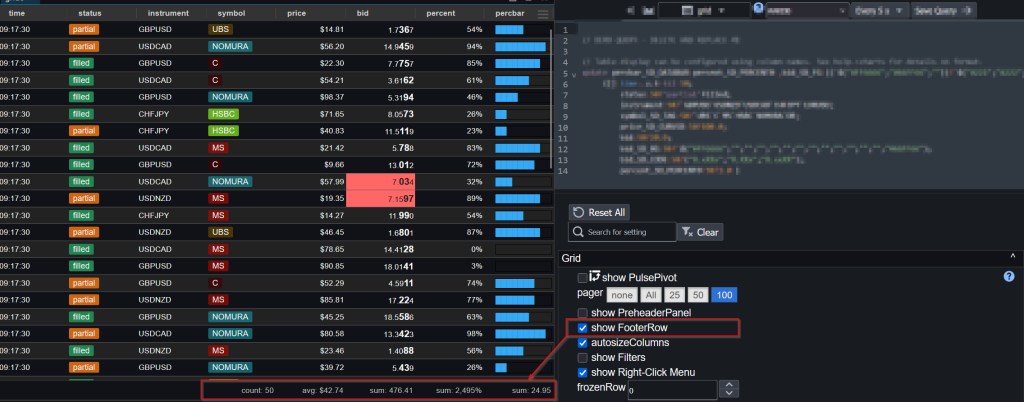The width and height of the screenshot is (1024, 402).
Task: Toggle autosizeColumns checkbox
Action: [x=583, y=342]
